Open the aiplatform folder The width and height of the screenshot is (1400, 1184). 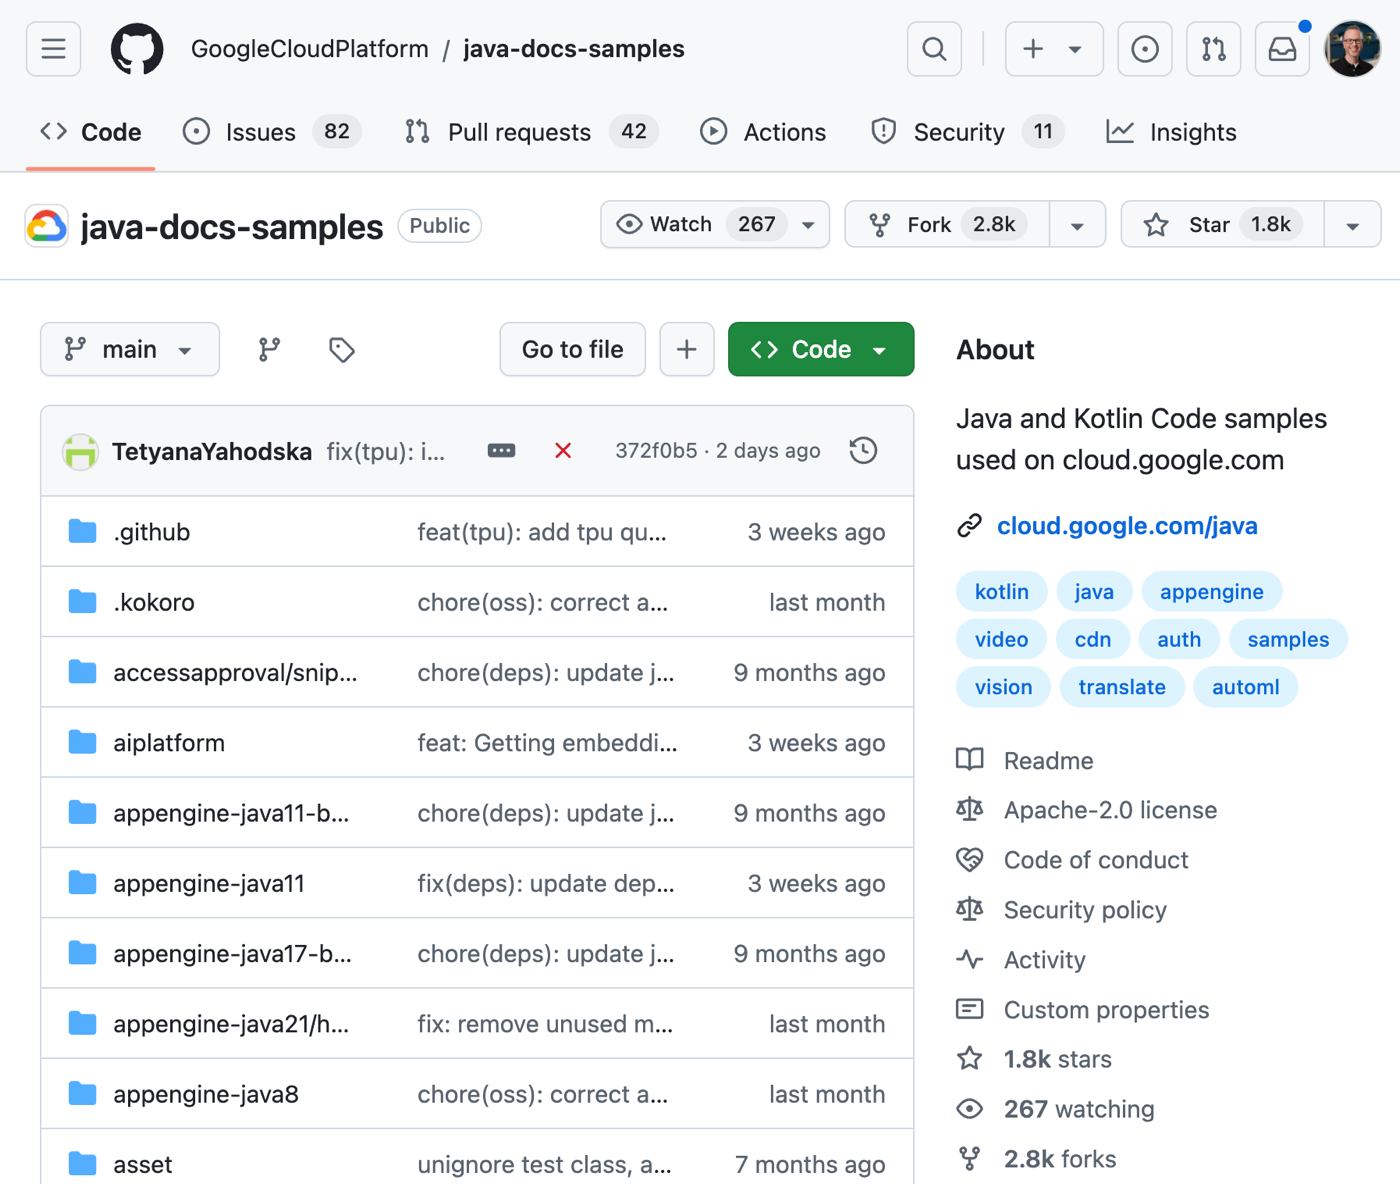[x=169, y=743]
